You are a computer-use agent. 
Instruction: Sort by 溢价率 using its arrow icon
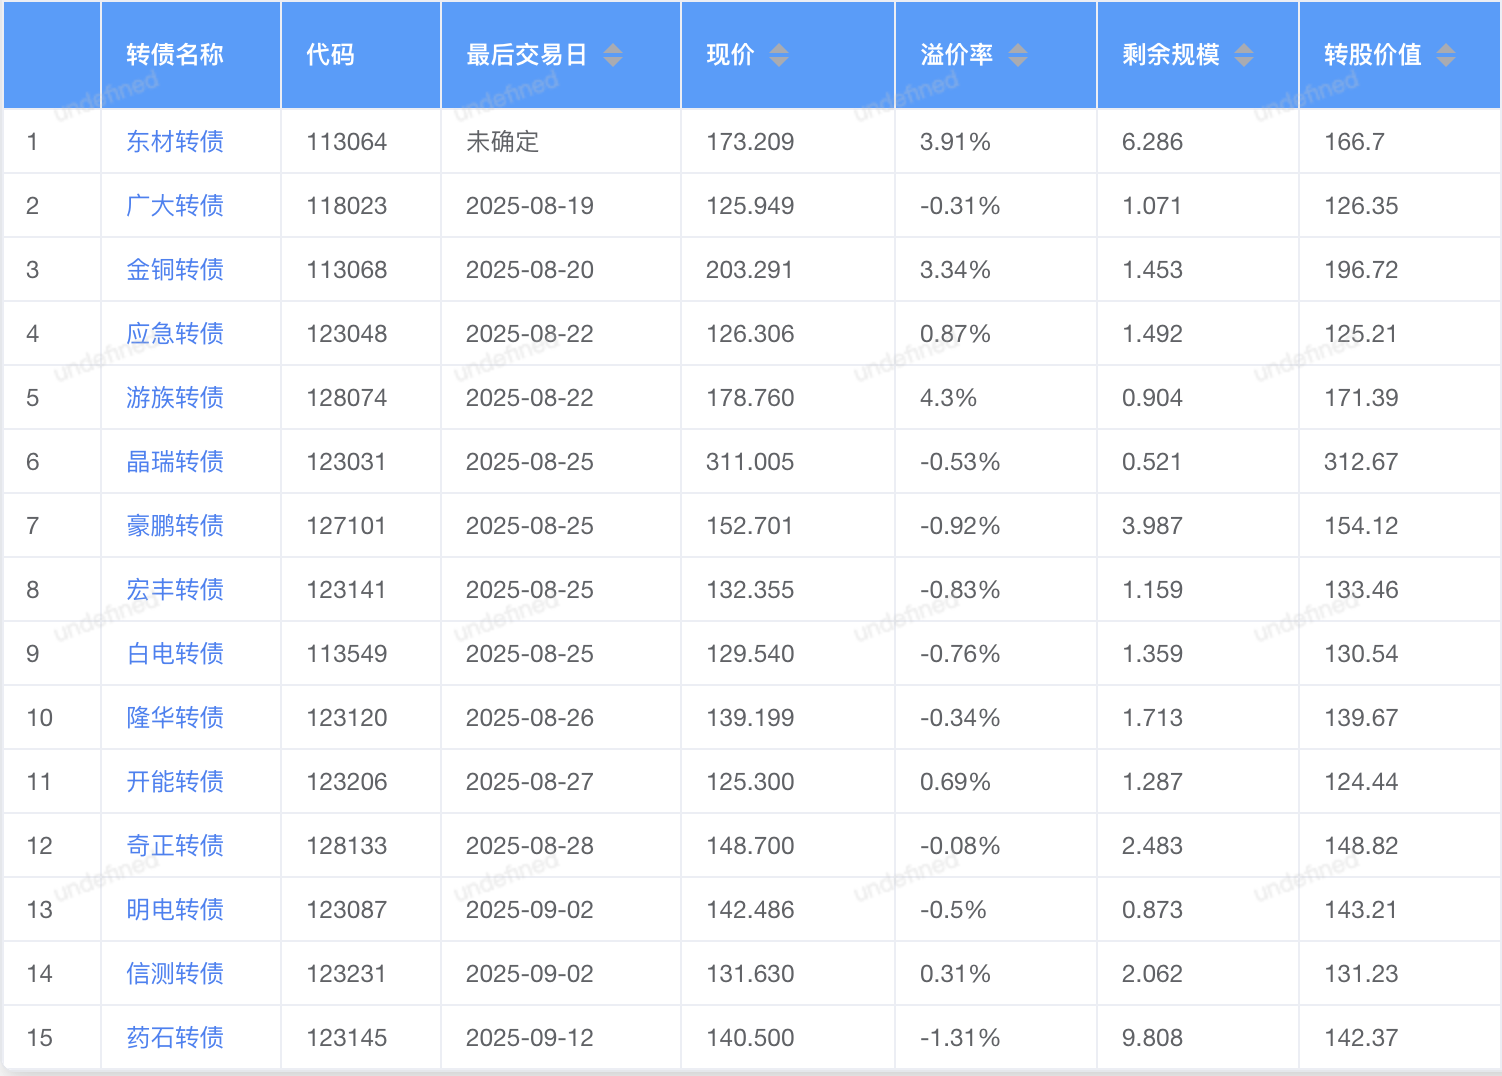click(1017, 55)
